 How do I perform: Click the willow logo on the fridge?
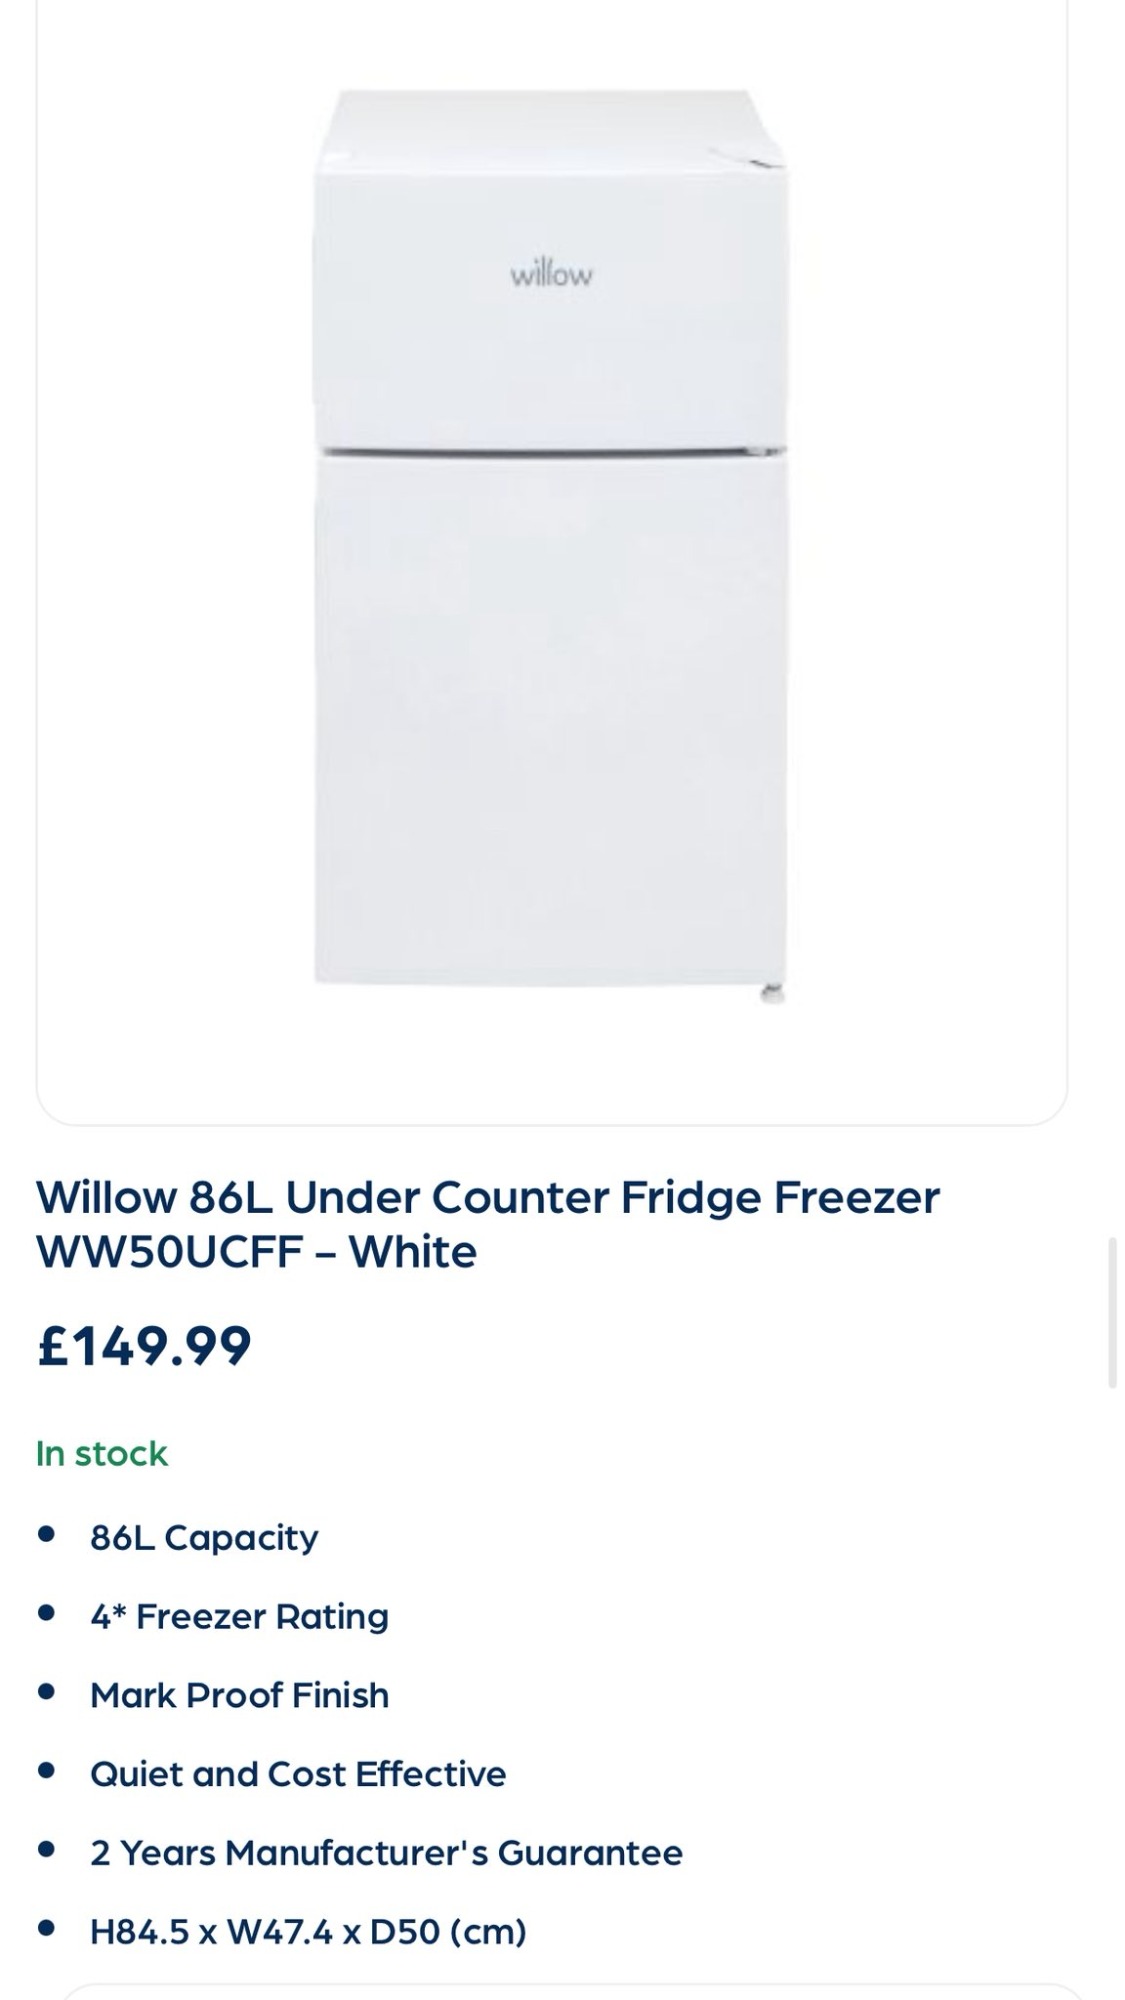point(551,273)
